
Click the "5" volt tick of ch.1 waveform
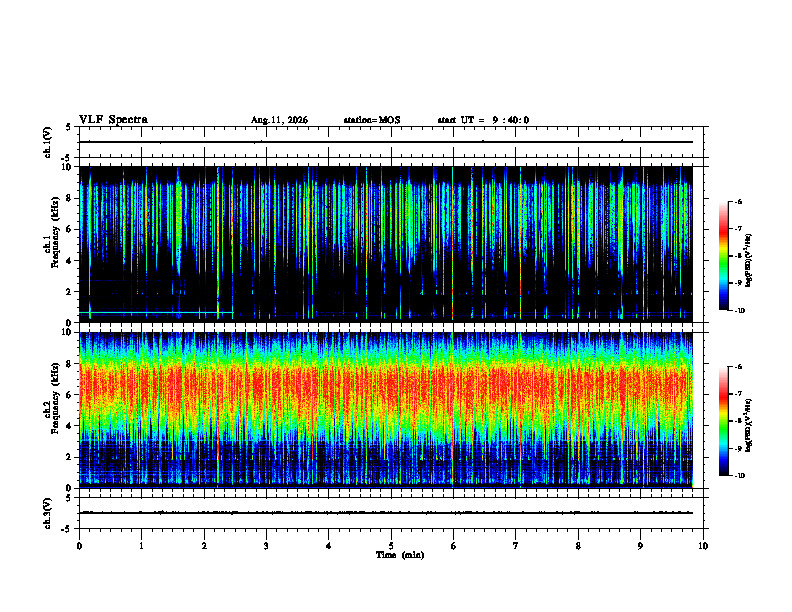click(69, 127)
